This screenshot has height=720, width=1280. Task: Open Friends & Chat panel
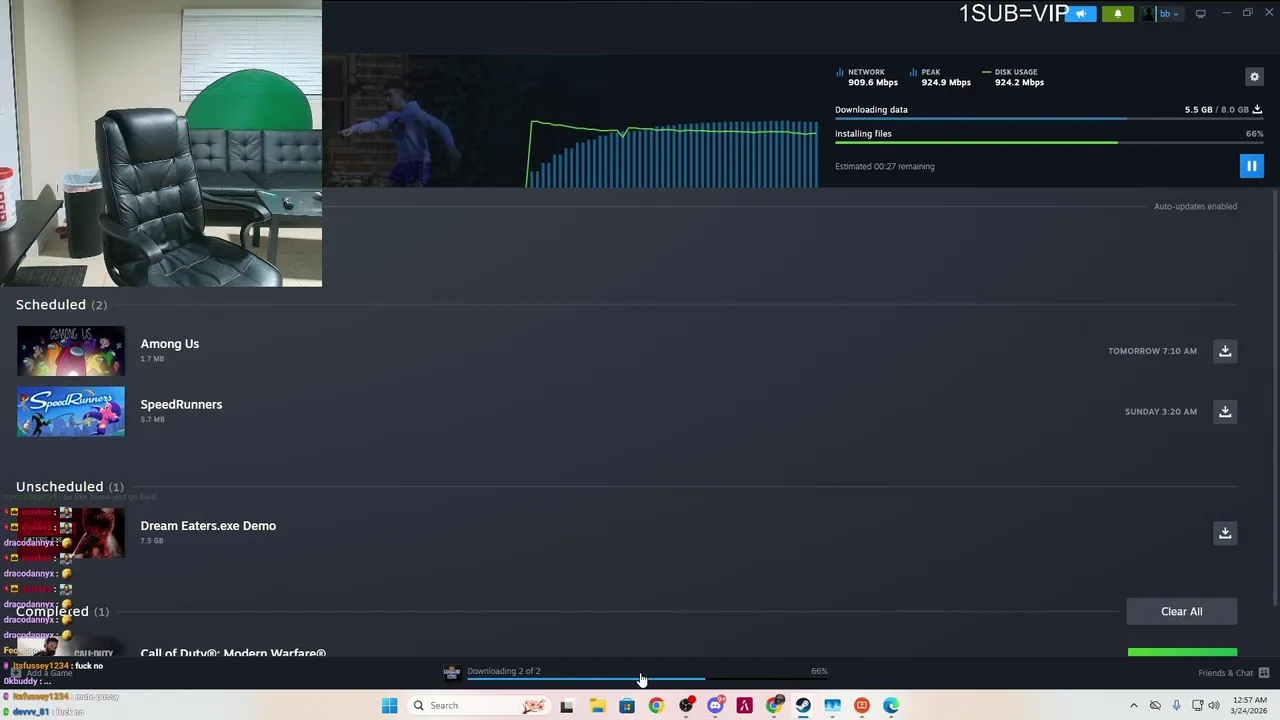click(x=1233, y=673)
